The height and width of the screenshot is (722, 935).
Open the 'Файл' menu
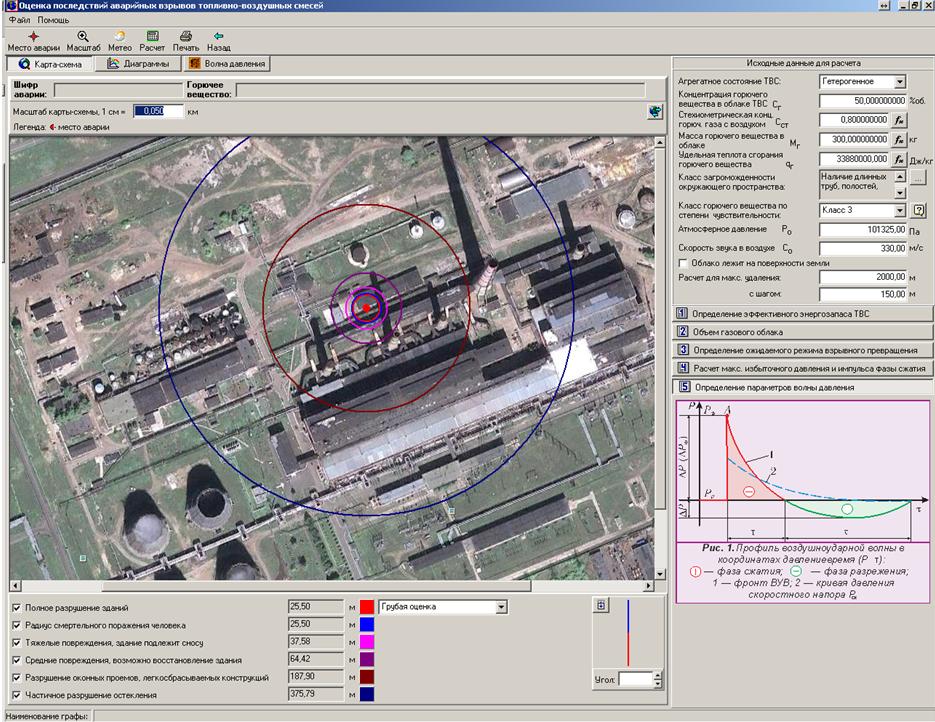(19, 20)
